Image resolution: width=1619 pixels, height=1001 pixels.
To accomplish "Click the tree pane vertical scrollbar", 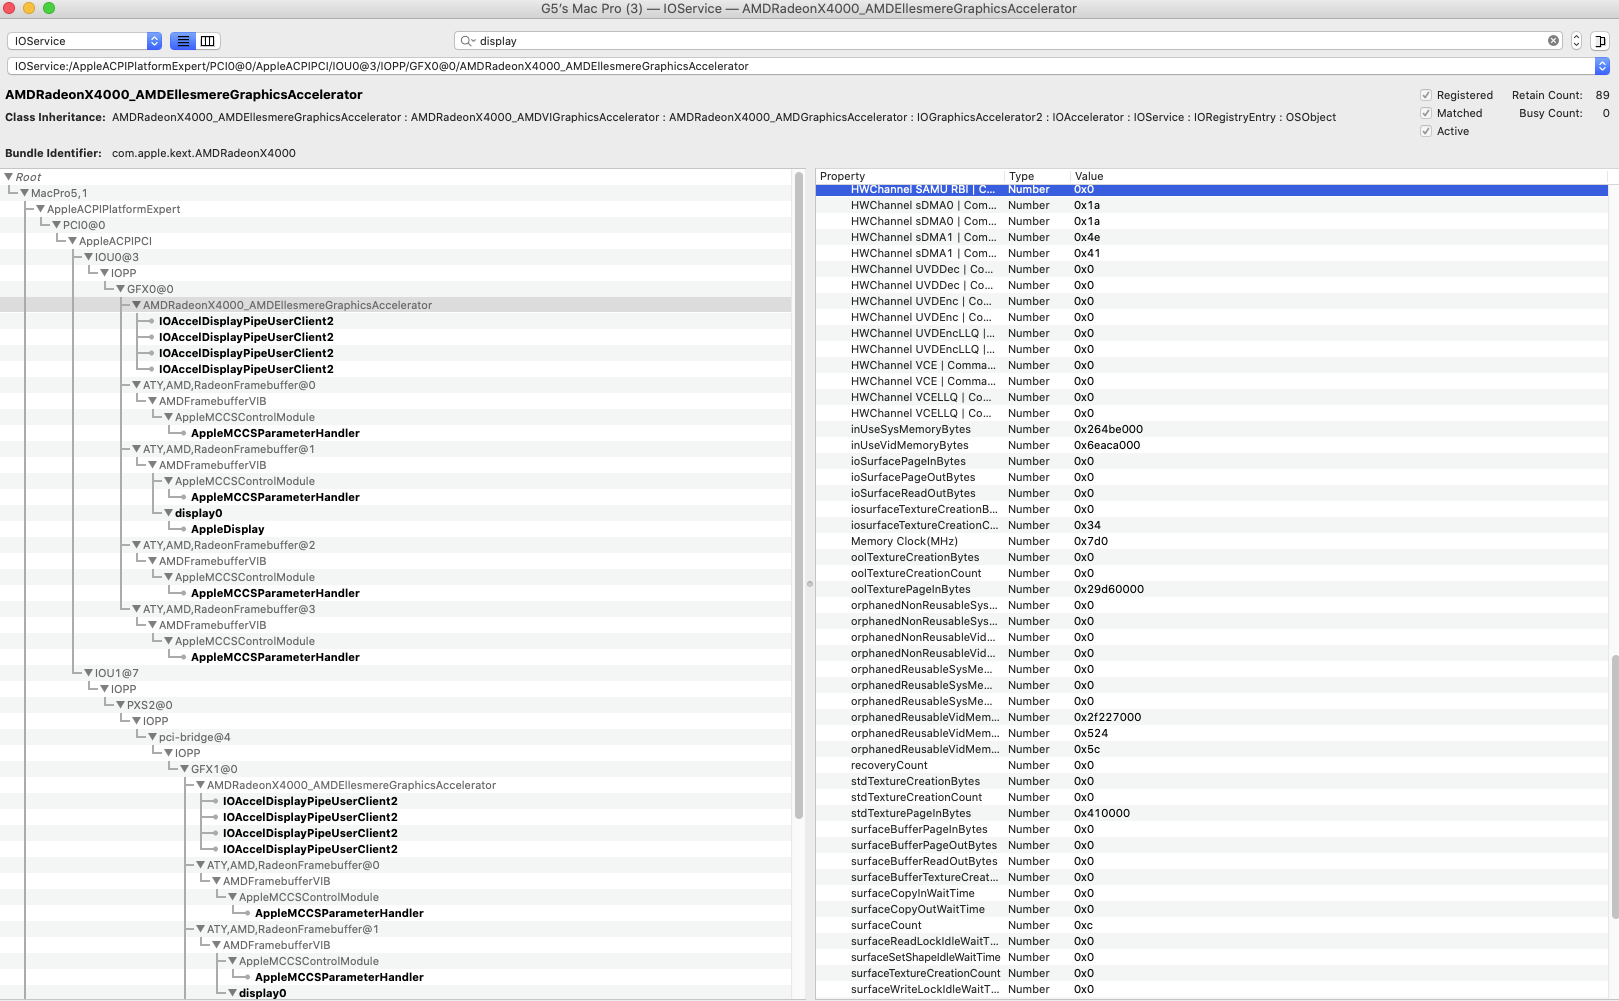I will click(799, 495).
